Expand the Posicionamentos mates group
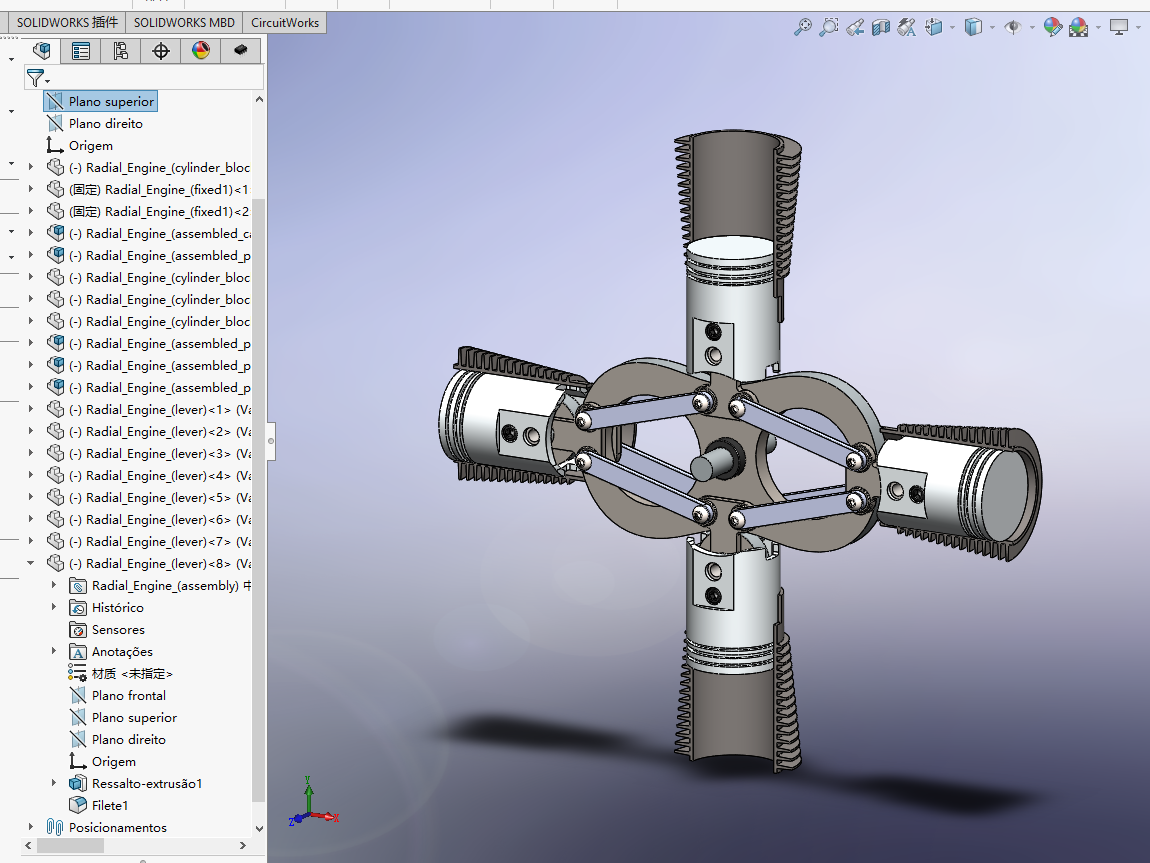This screenshot has width=1150, height=863. point(31,827)
